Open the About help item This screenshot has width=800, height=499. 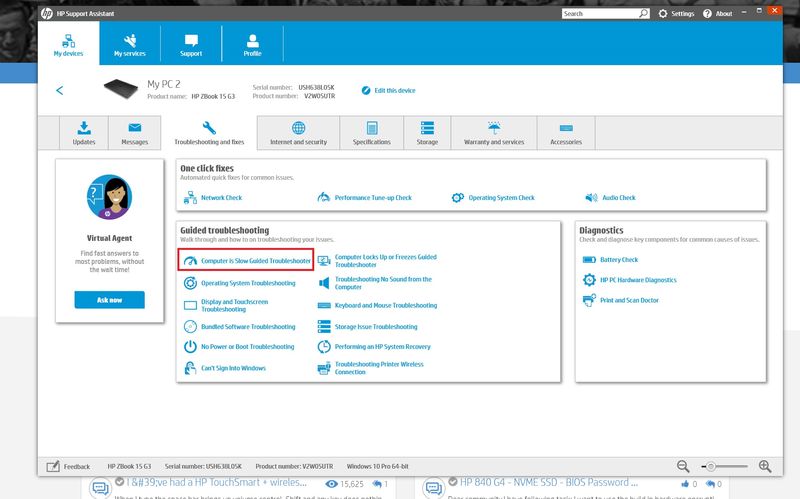[x=718, y=14]
